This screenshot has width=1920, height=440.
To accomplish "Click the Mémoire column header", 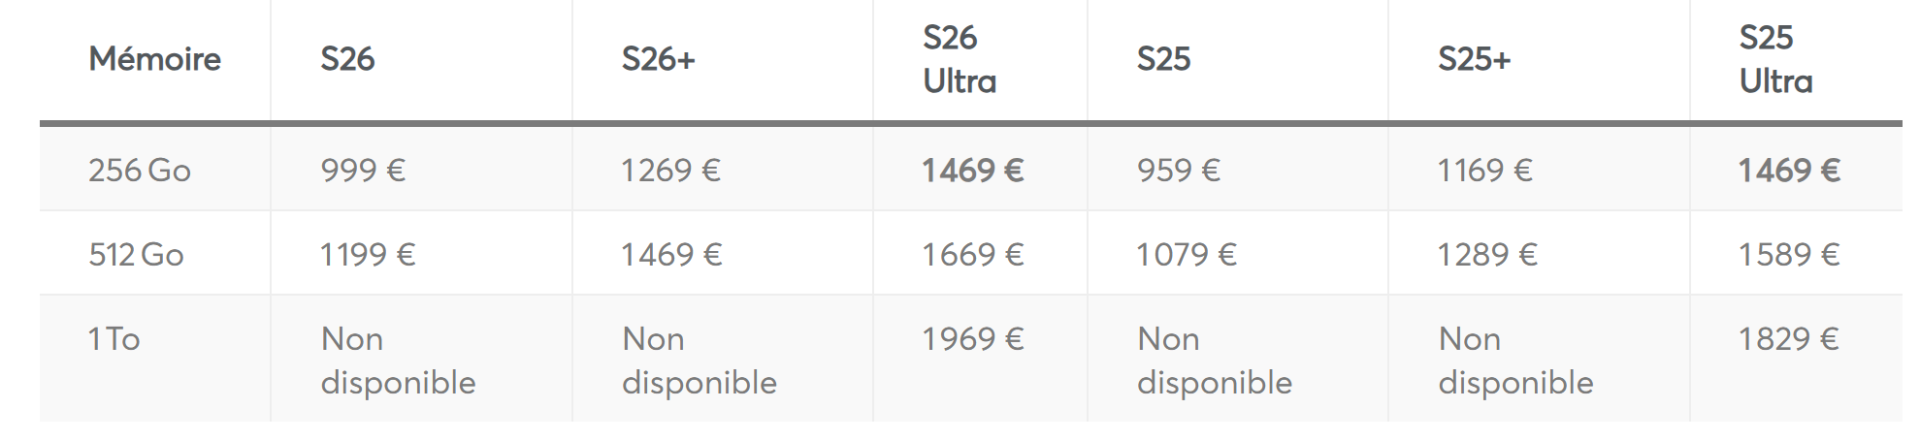I will coord(154,59).
